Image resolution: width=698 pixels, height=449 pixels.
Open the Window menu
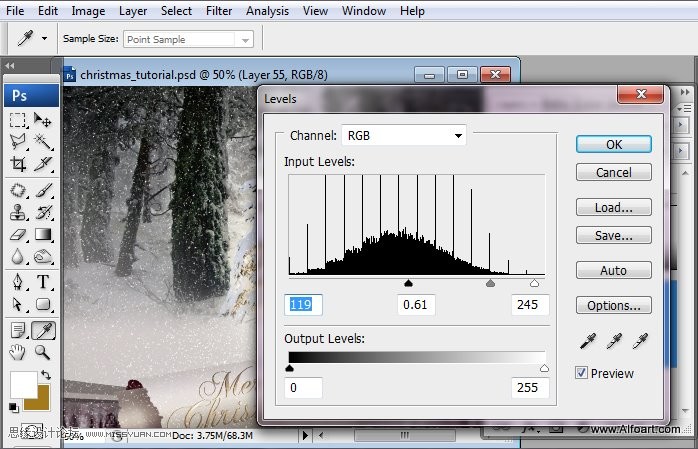(364, 11)
